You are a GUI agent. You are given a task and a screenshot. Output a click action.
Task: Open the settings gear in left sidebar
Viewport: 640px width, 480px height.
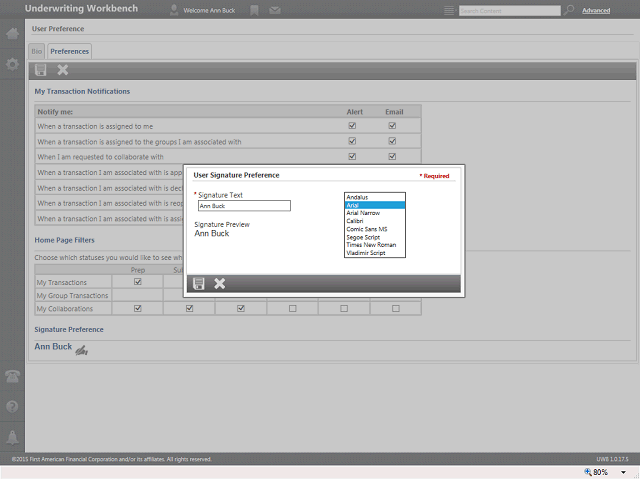tap(12, 64)
